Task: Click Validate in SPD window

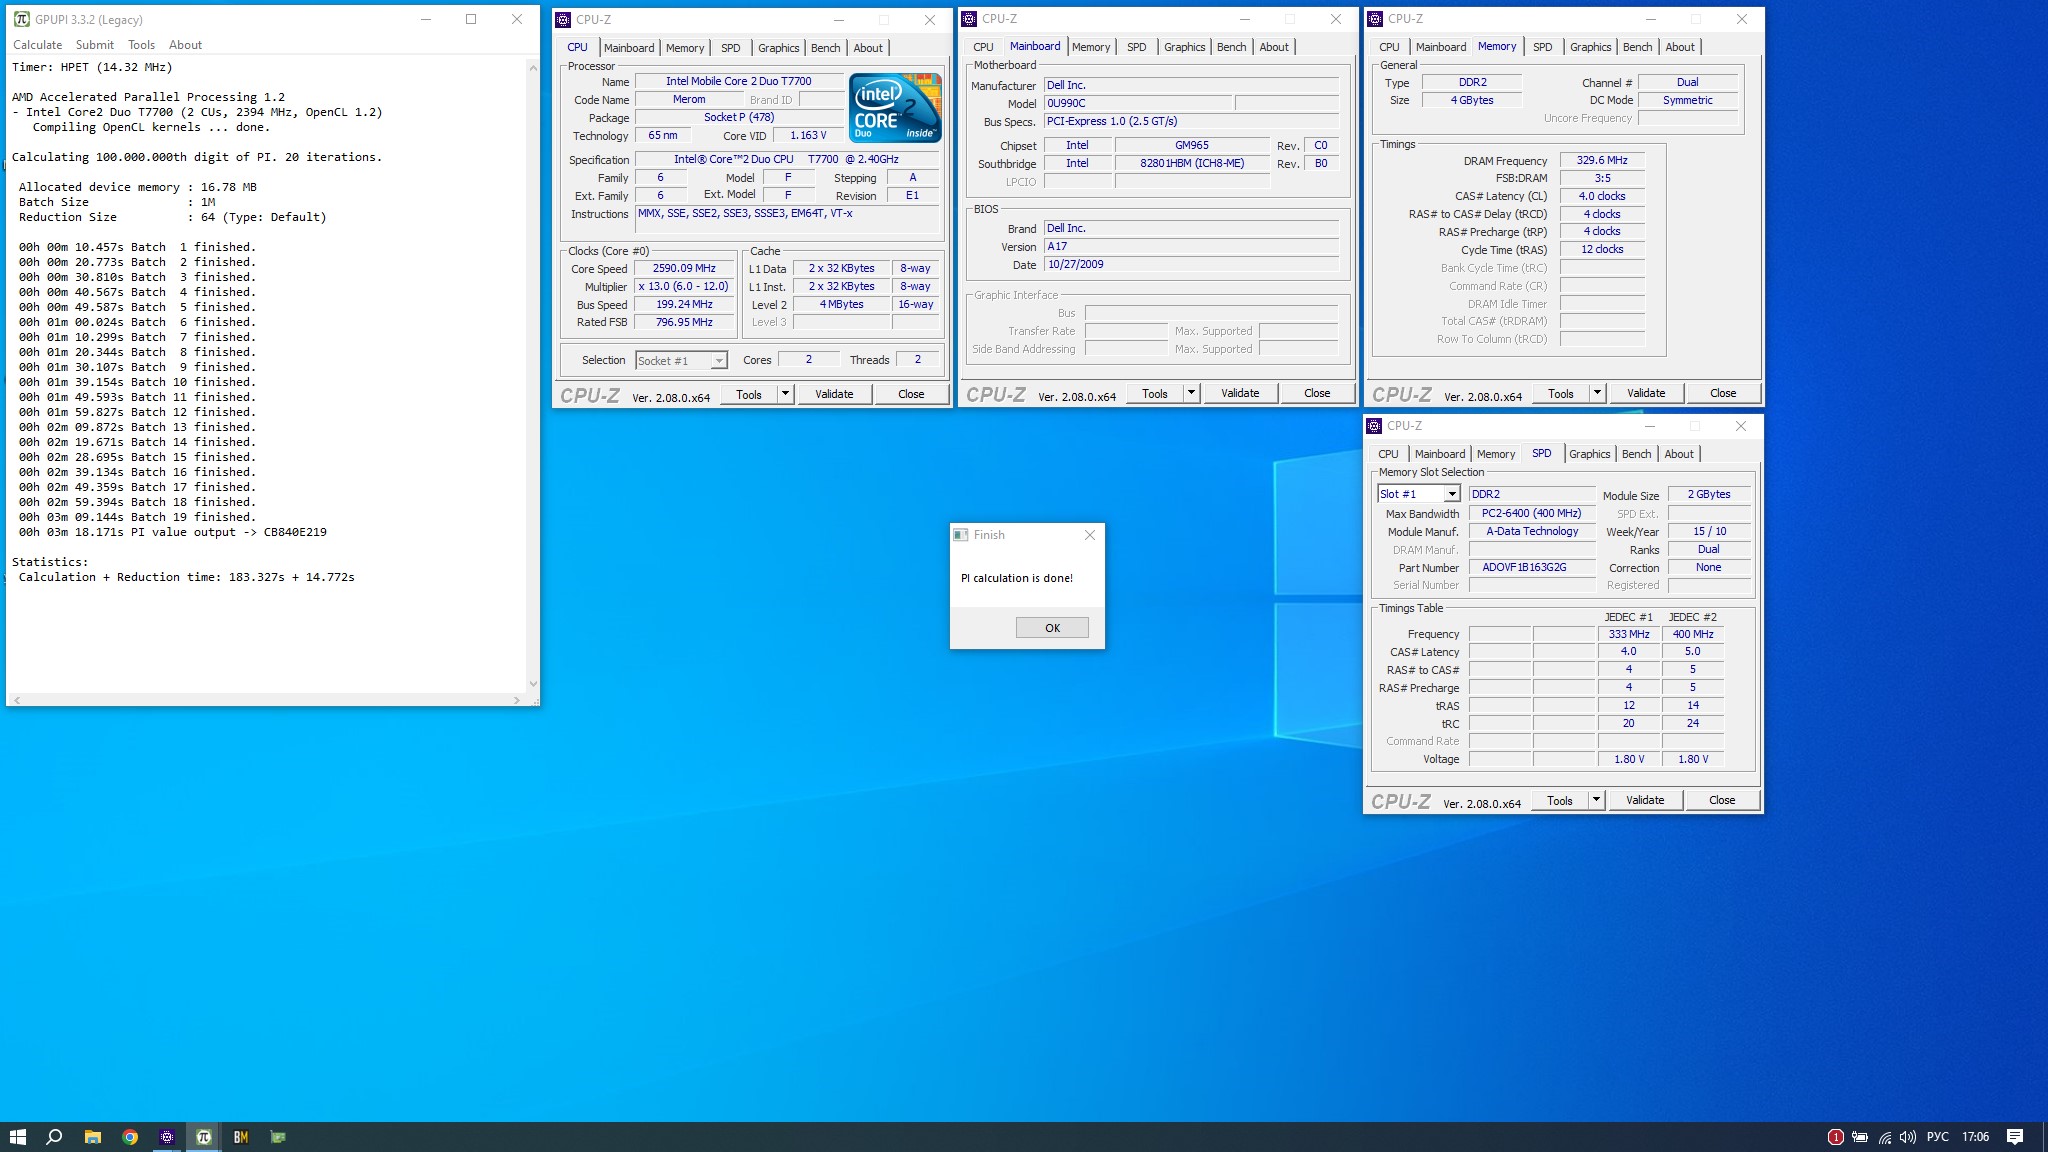Action: pos(1645,800)
